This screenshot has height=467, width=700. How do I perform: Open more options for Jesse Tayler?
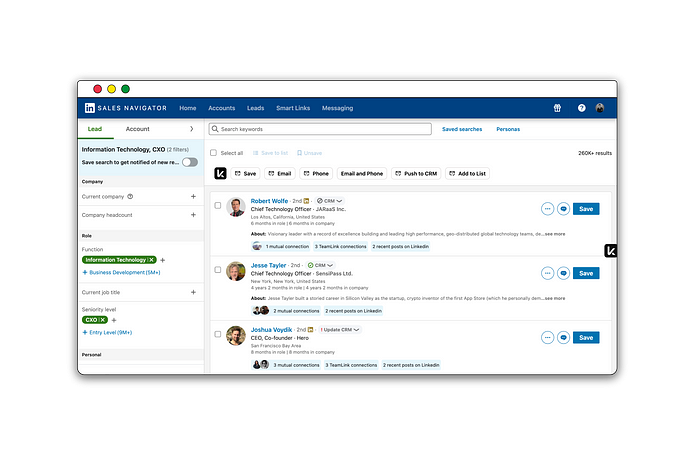click(x=547, y=273)
